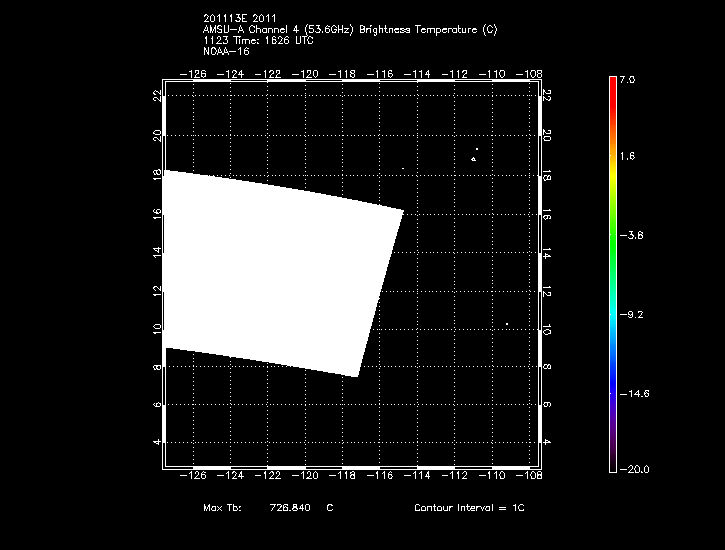The height and width of the screenshot is (550, 725).
Task: Click the Max Tb value 726.840
Action: 290,508
